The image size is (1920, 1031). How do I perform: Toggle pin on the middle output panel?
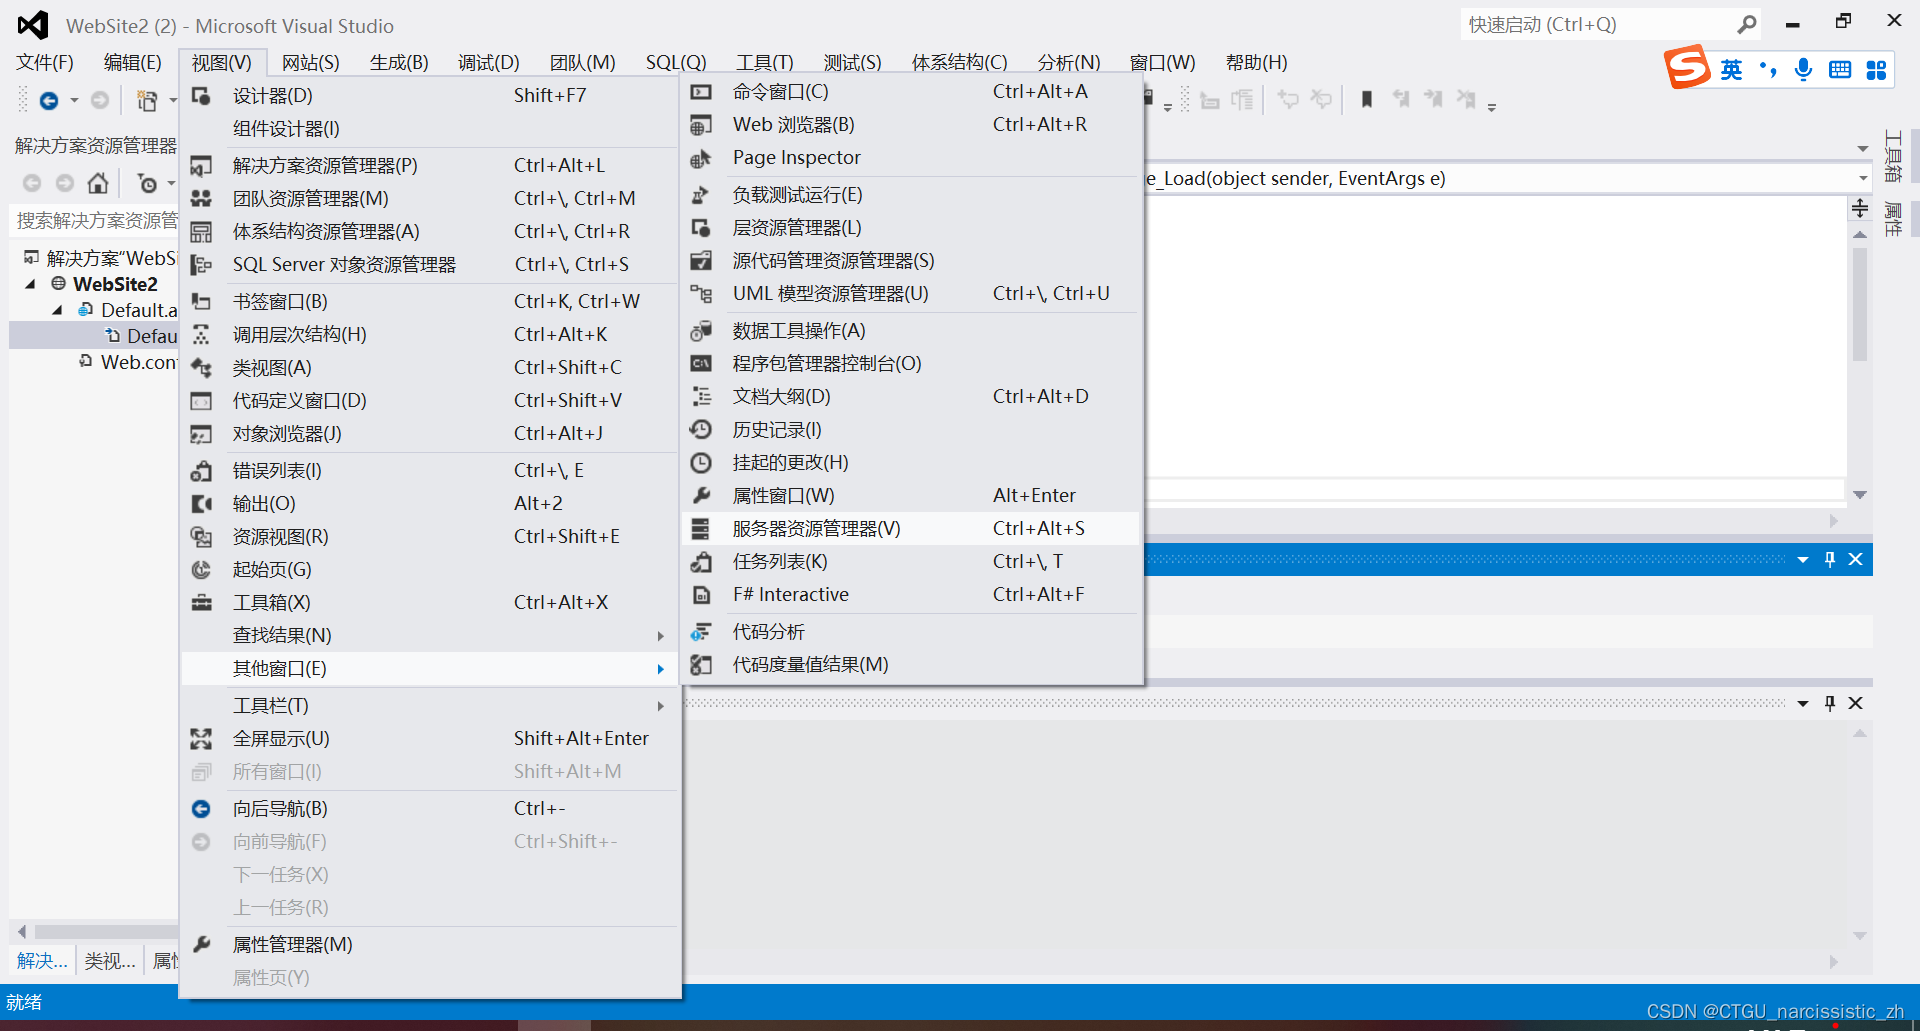1830,559
